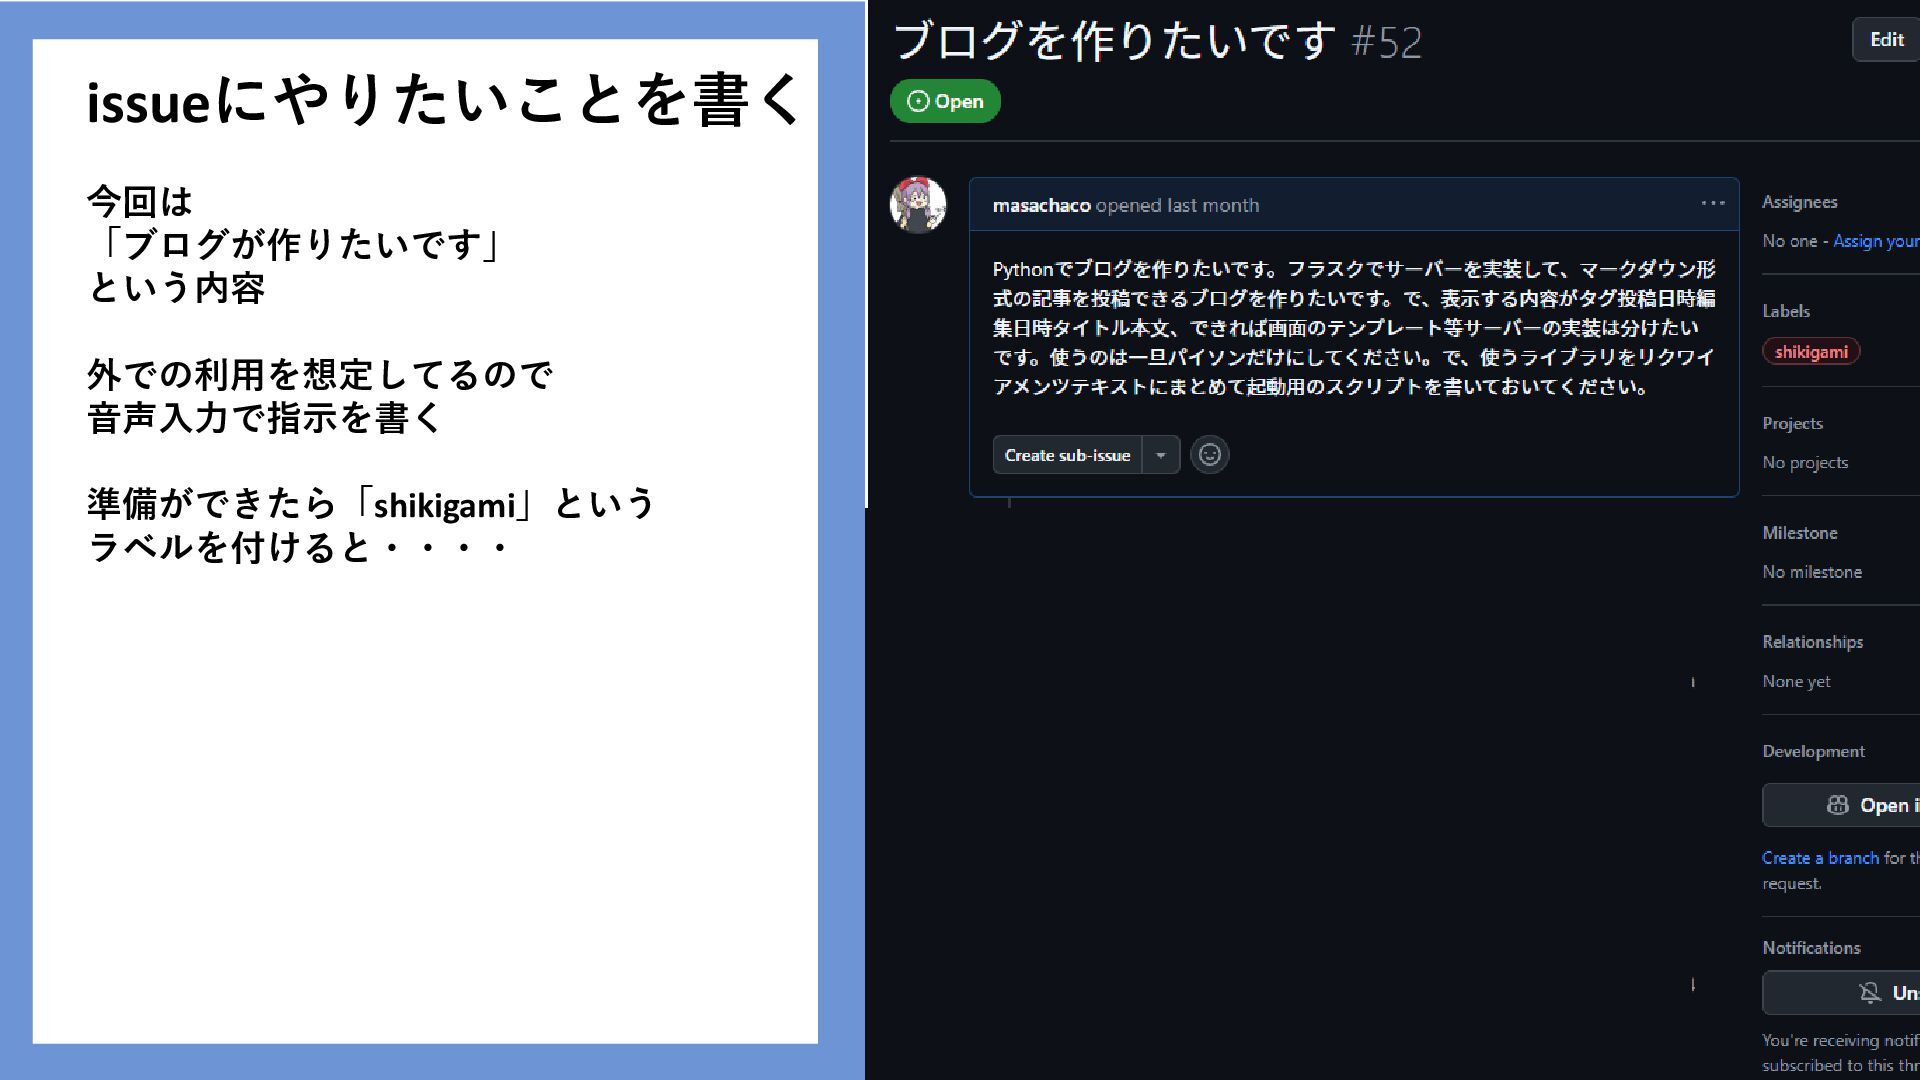The height and width of the screenshot is (1080, 1920).
Task: Open the Assignees section settings
Action: coord(1800,202)
